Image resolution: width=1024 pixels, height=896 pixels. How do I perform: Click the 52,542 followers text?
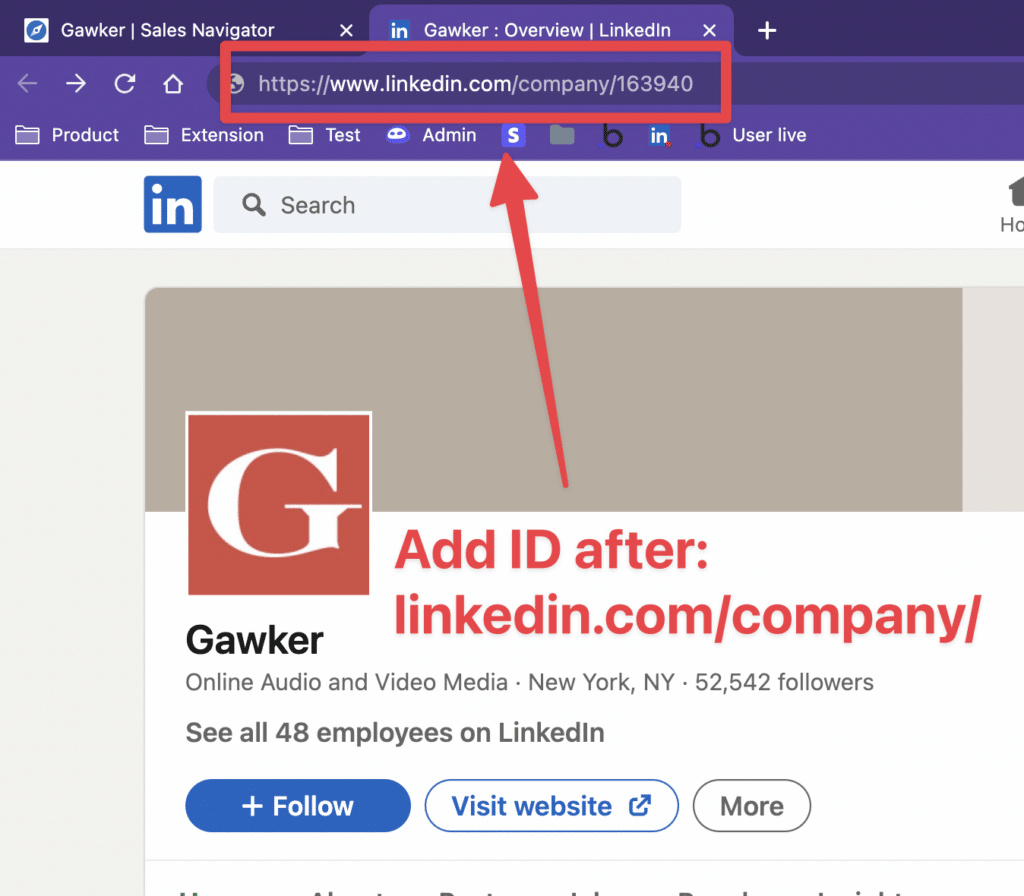coord(784,682)
